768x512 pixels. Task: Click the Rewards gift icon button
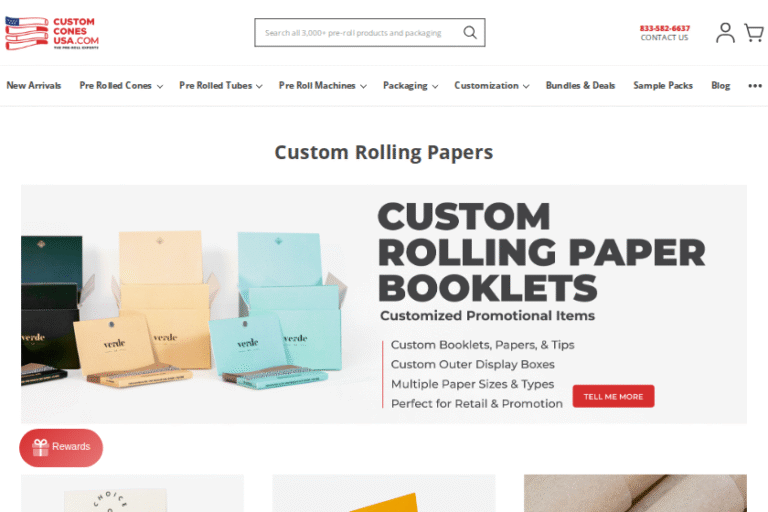(x=61, y=447)
